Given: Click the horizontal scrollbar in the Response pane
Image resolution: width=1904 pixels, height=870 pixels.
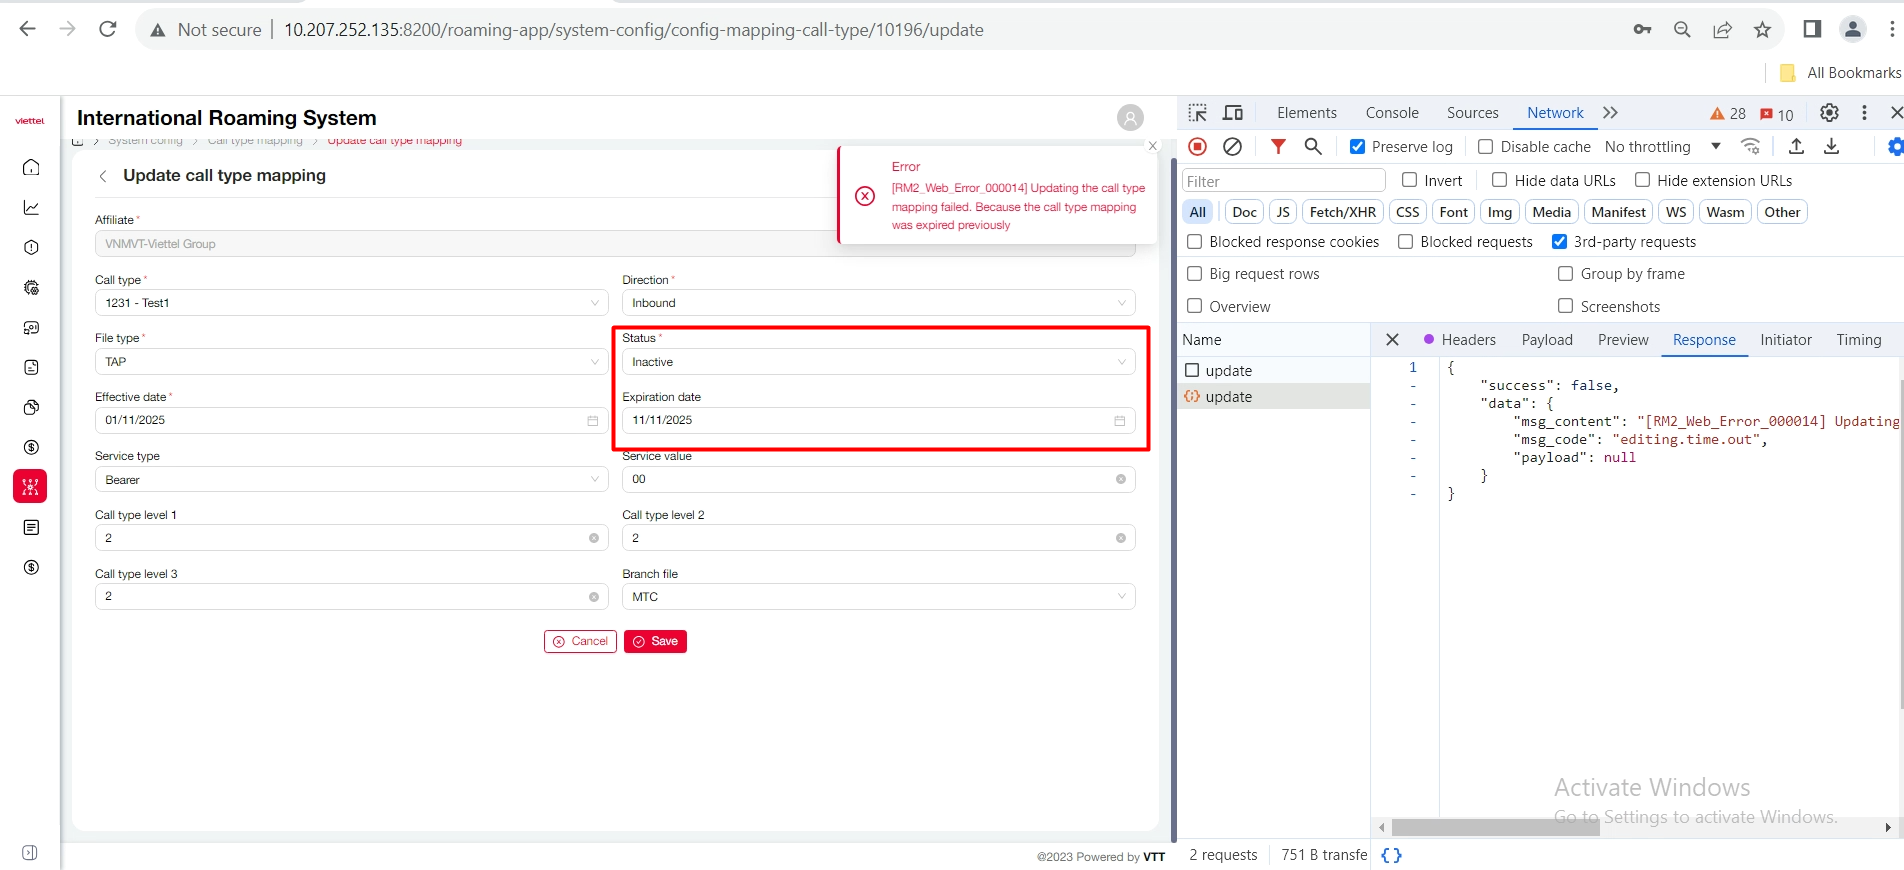Looking at the screenshot, I should [x=1495, y=828].
